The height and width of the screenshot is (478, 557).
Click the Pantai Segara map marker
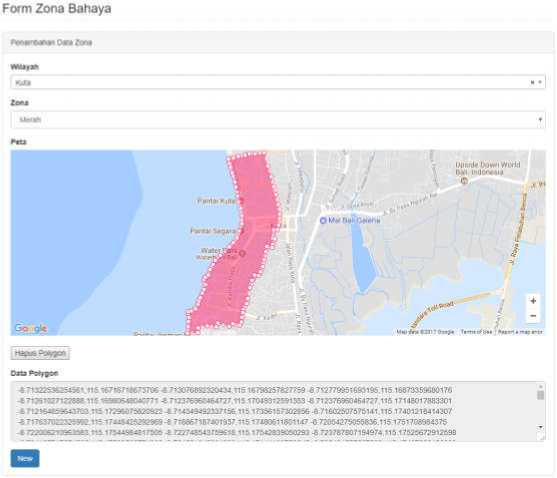coord(242,230)
